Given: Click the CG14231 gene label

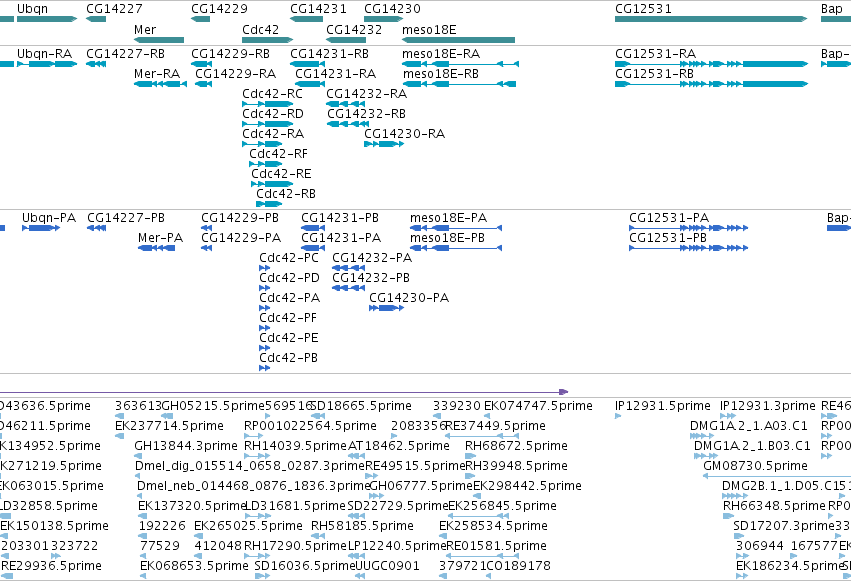Looking at the screenshot, I should tap(318, 9).
